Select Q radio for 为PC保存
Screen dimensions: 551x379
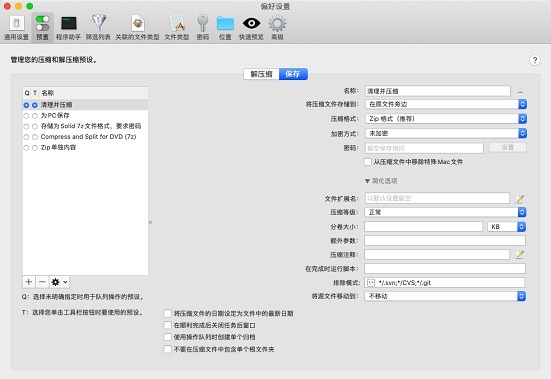click(26, 116)
